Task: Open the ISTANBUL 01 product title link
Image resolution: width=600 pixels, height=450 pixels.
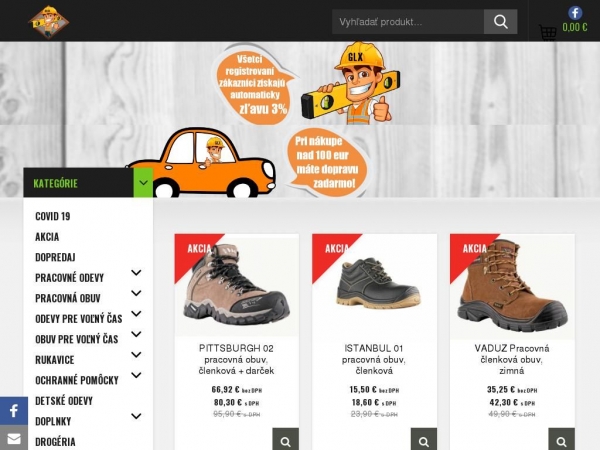Action: (x=374, y=359)
